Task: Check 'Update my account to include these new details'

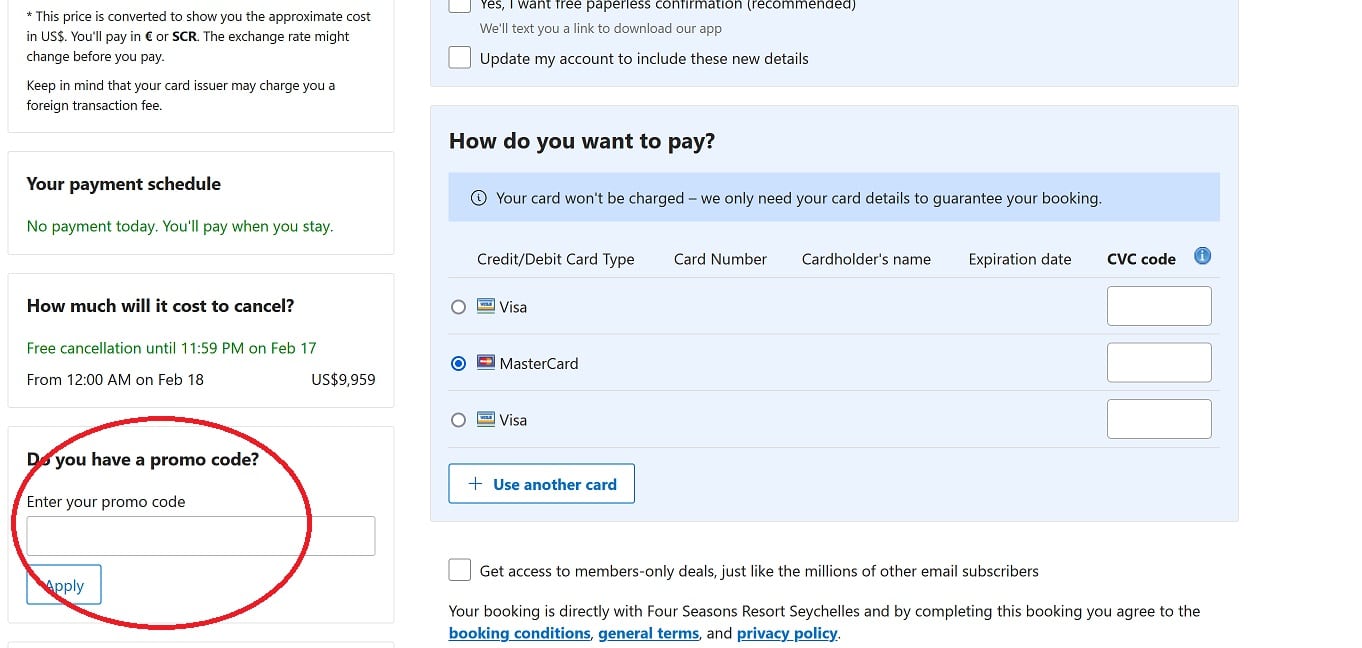Action: [x=459, y=57]
